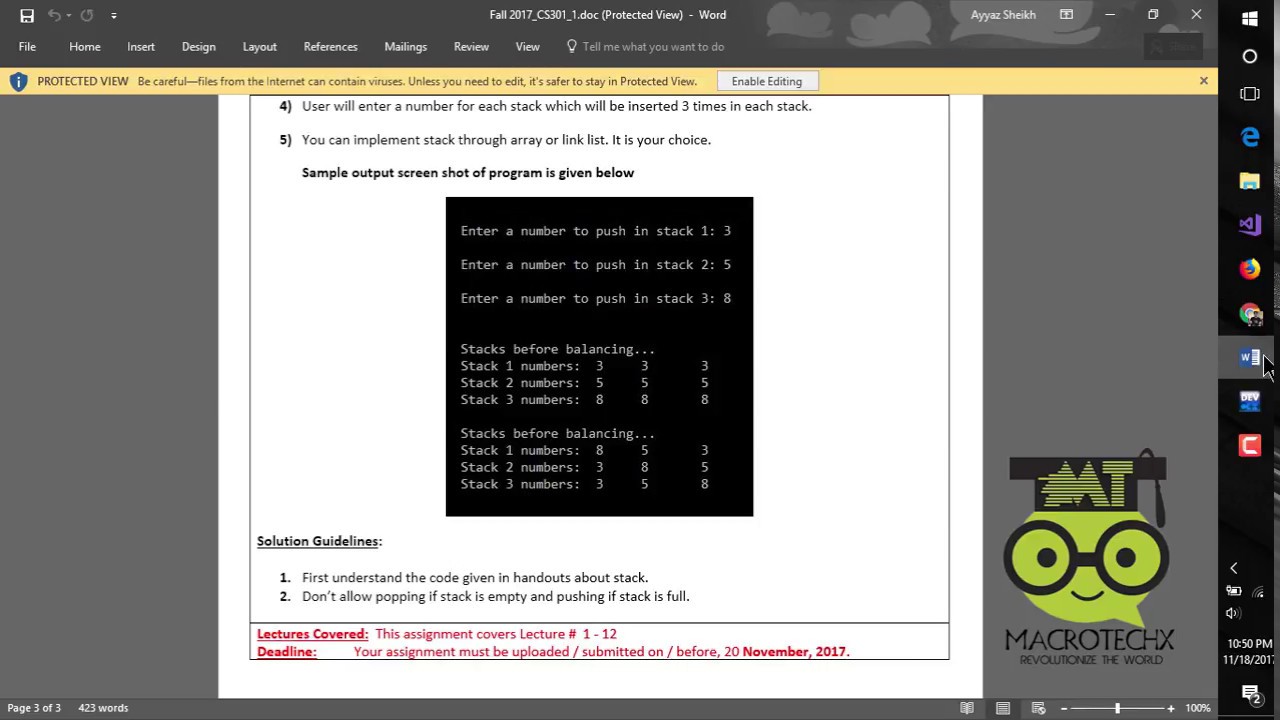Click the battery status tray icon

coord(1233,591)
